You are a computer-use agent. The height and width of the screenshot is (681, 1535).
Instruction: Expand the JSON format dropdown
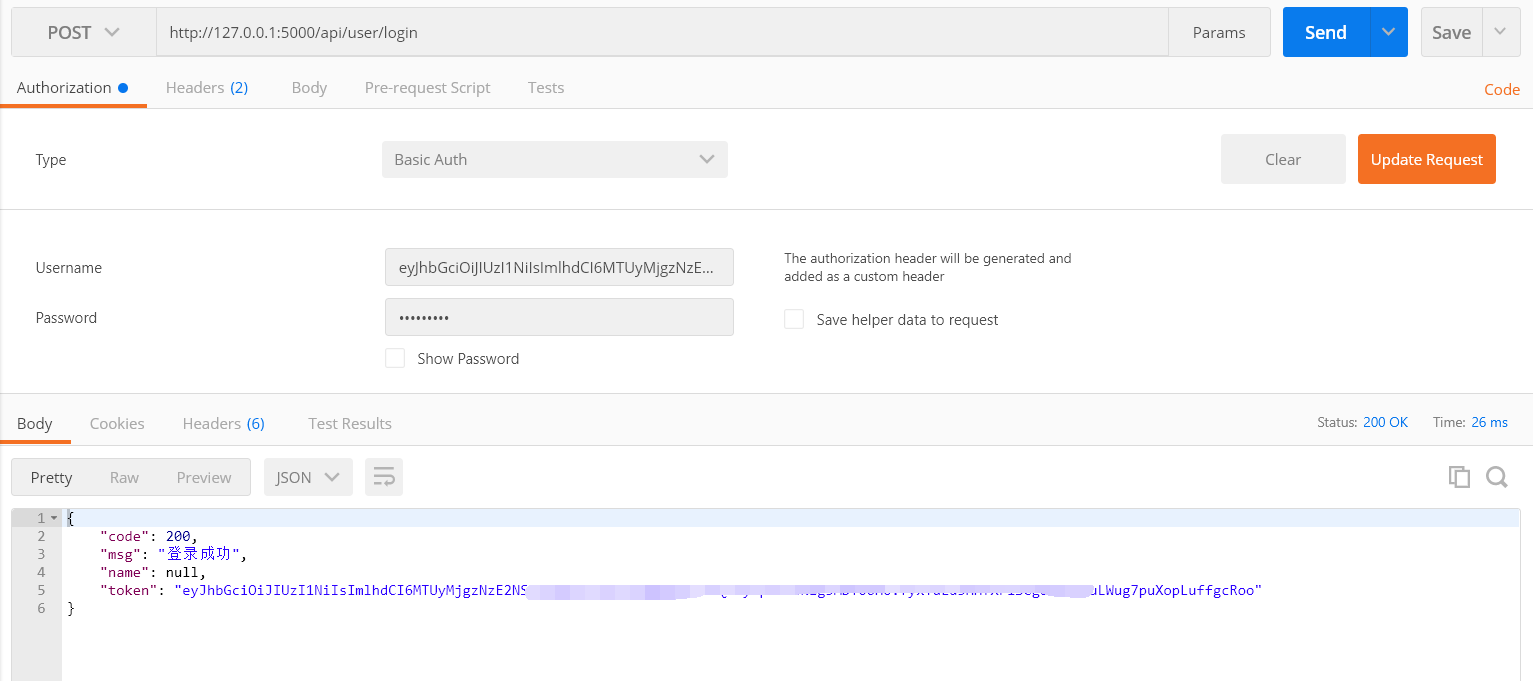pos(307,477)
